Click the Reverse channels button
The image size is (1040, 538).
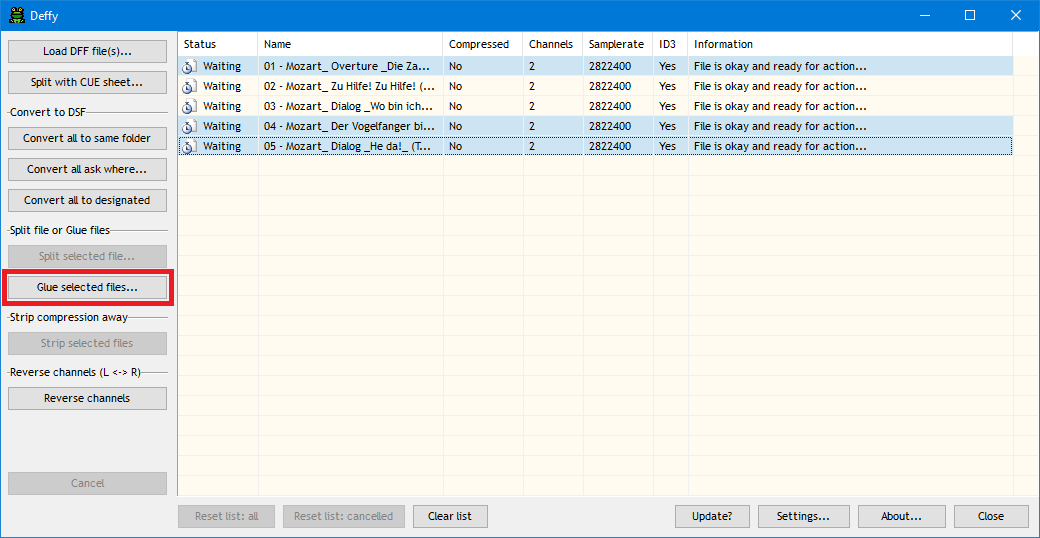(x=87, y=398)
